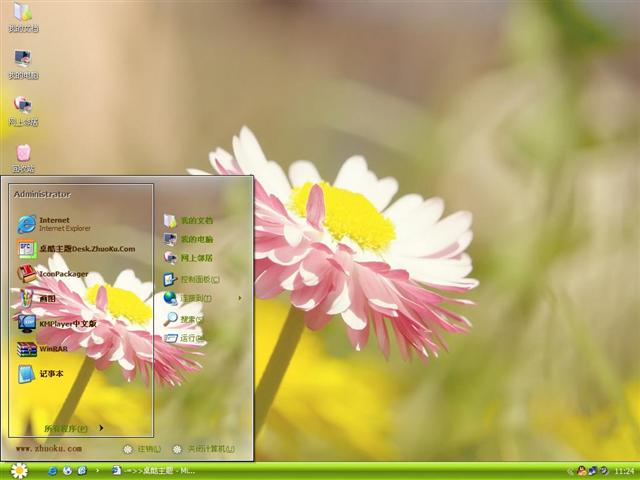Image resolution: width=640 pixels, height=480 pixels.
Task: Click the network monitors tray icon
Action: coord(593,471)
